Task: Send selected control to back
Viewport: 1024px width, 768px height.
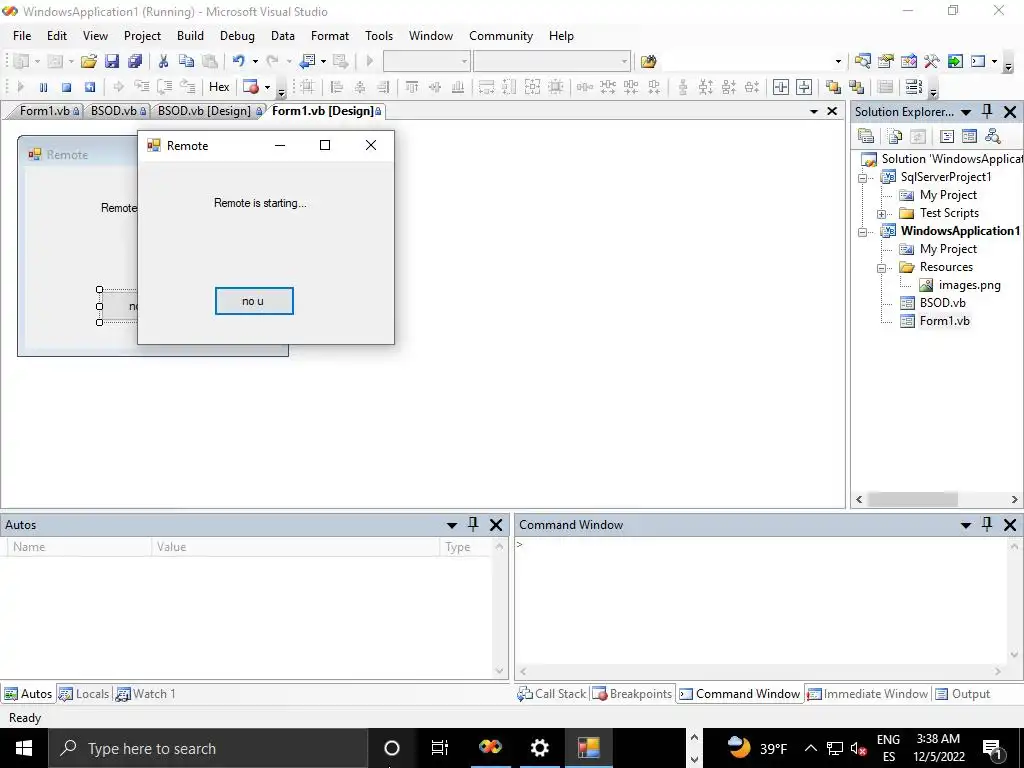Action: (856, 87)
